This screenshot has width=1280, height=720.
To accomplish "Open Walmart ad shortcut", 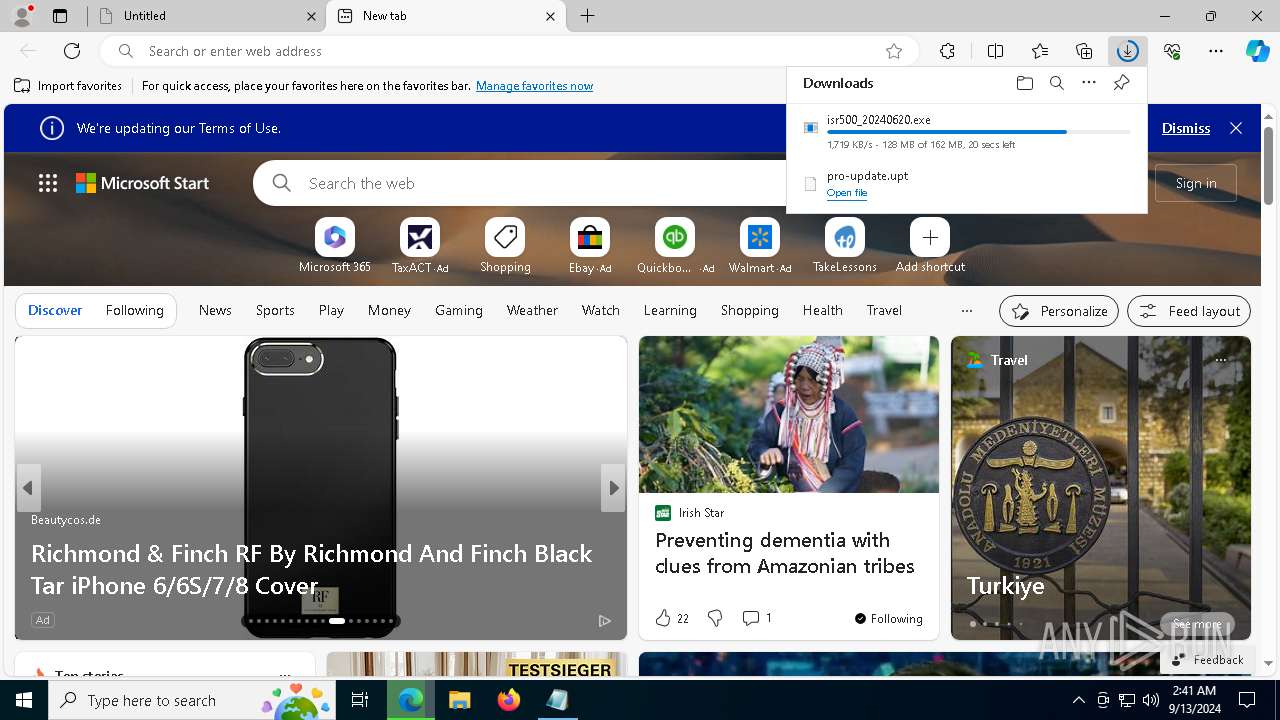I will point(760,246).
